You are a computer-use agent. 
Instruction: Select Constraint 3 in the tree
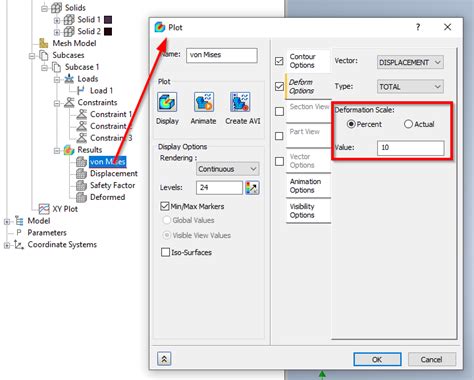coord(111,138)
